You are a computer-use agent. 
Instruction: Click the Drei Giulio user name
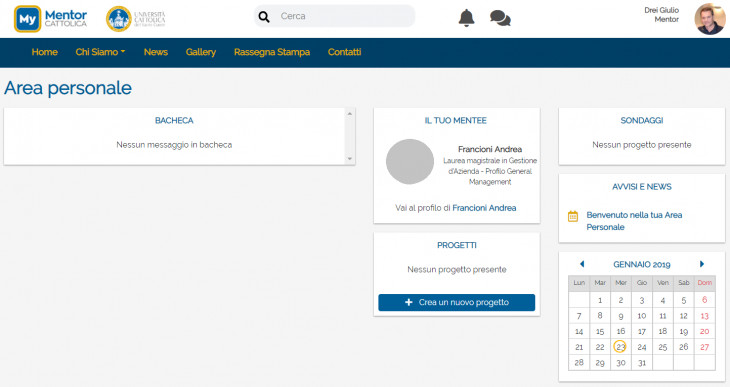click(x=661, y=10)
